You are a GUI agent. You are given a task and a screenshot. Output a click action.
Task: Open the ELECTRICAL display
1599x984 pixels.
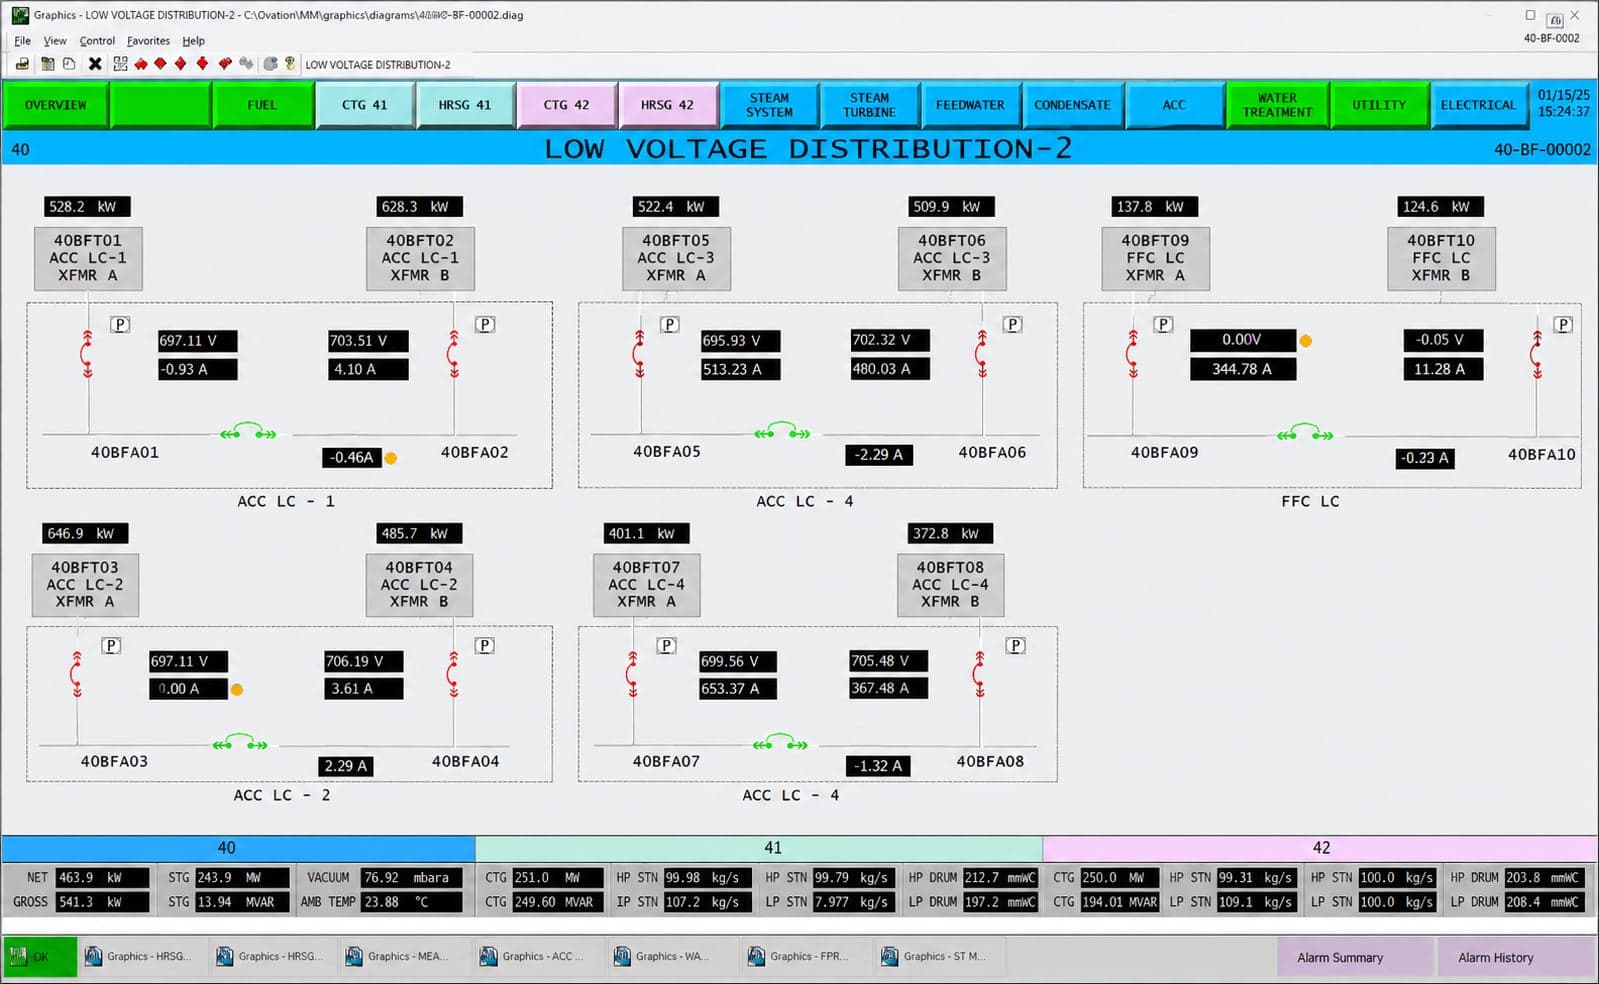coord(1478,105)
